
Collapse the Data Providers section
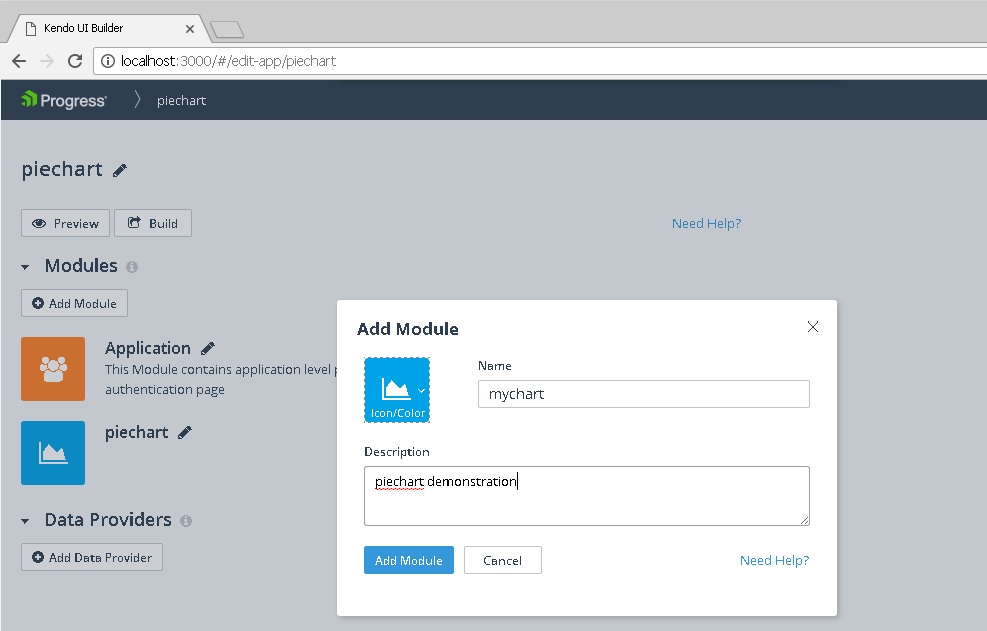click(25, 521)
